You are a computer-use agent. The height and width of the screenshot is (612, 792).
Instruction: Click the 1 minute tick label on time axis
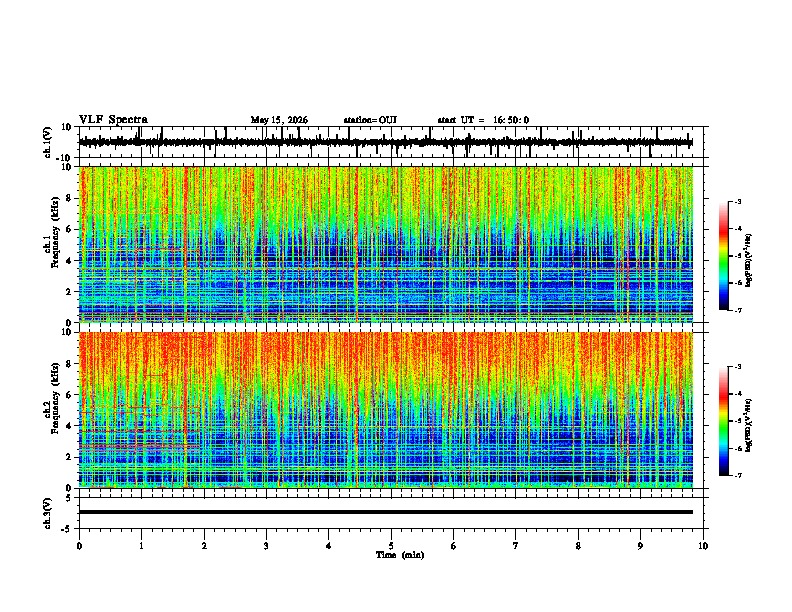coord(141,546)
